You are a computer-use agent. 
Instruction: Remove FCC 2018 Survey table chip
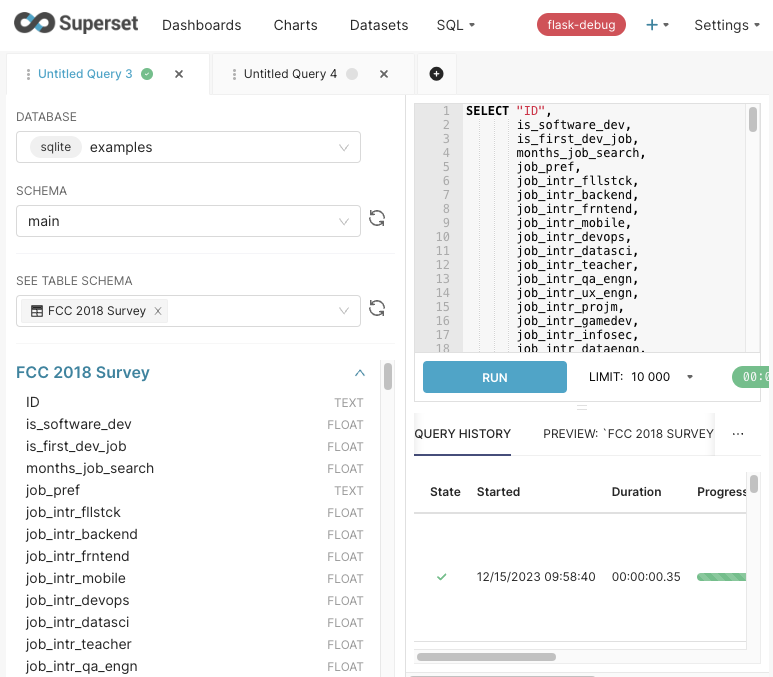[x=157, y=311]
